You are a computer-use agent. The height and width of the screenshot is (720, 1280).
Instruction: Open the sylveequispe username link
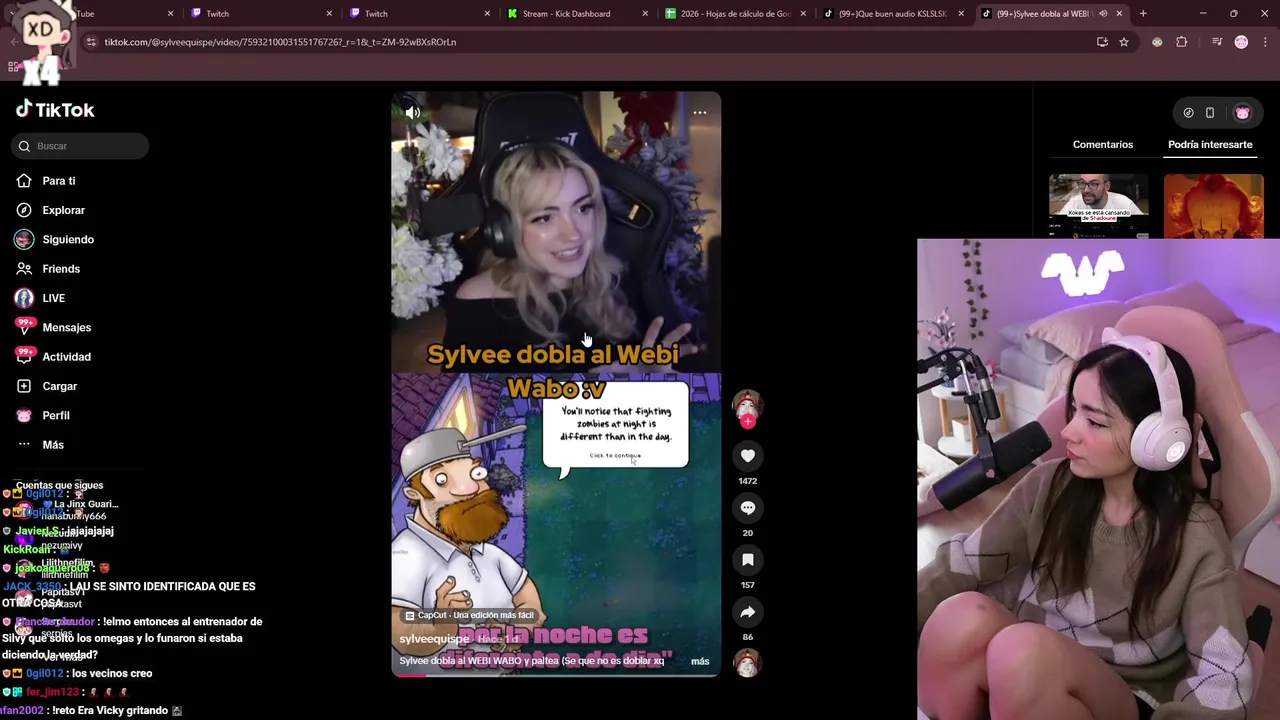pyautogui.click(x=434, y=639)
